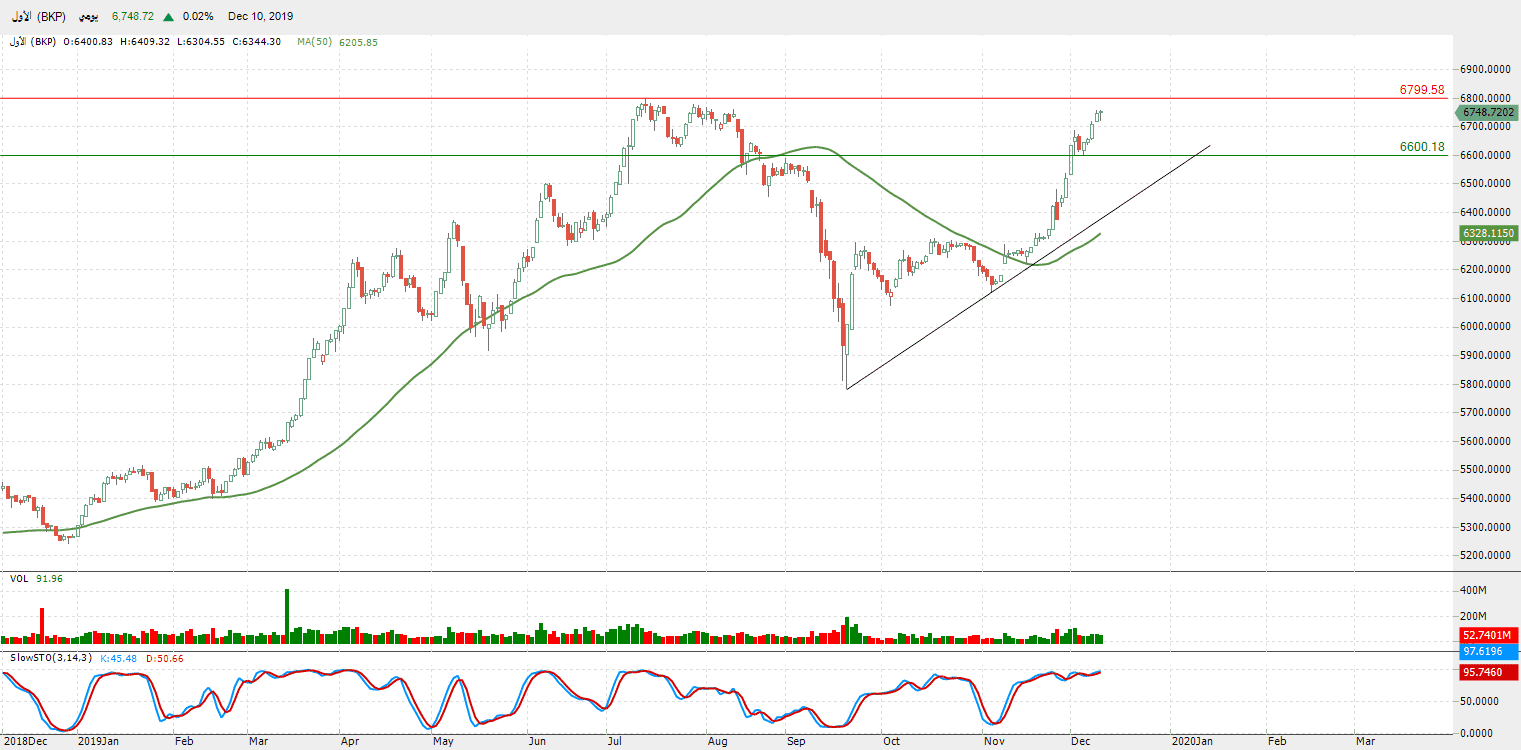1521x750 pixels.
Task: Click the volume value 91.96
Action: 49,579
